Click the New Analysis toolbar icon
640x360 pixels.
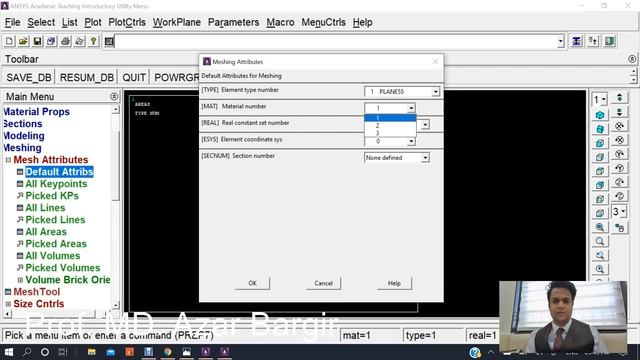(9, 41)
